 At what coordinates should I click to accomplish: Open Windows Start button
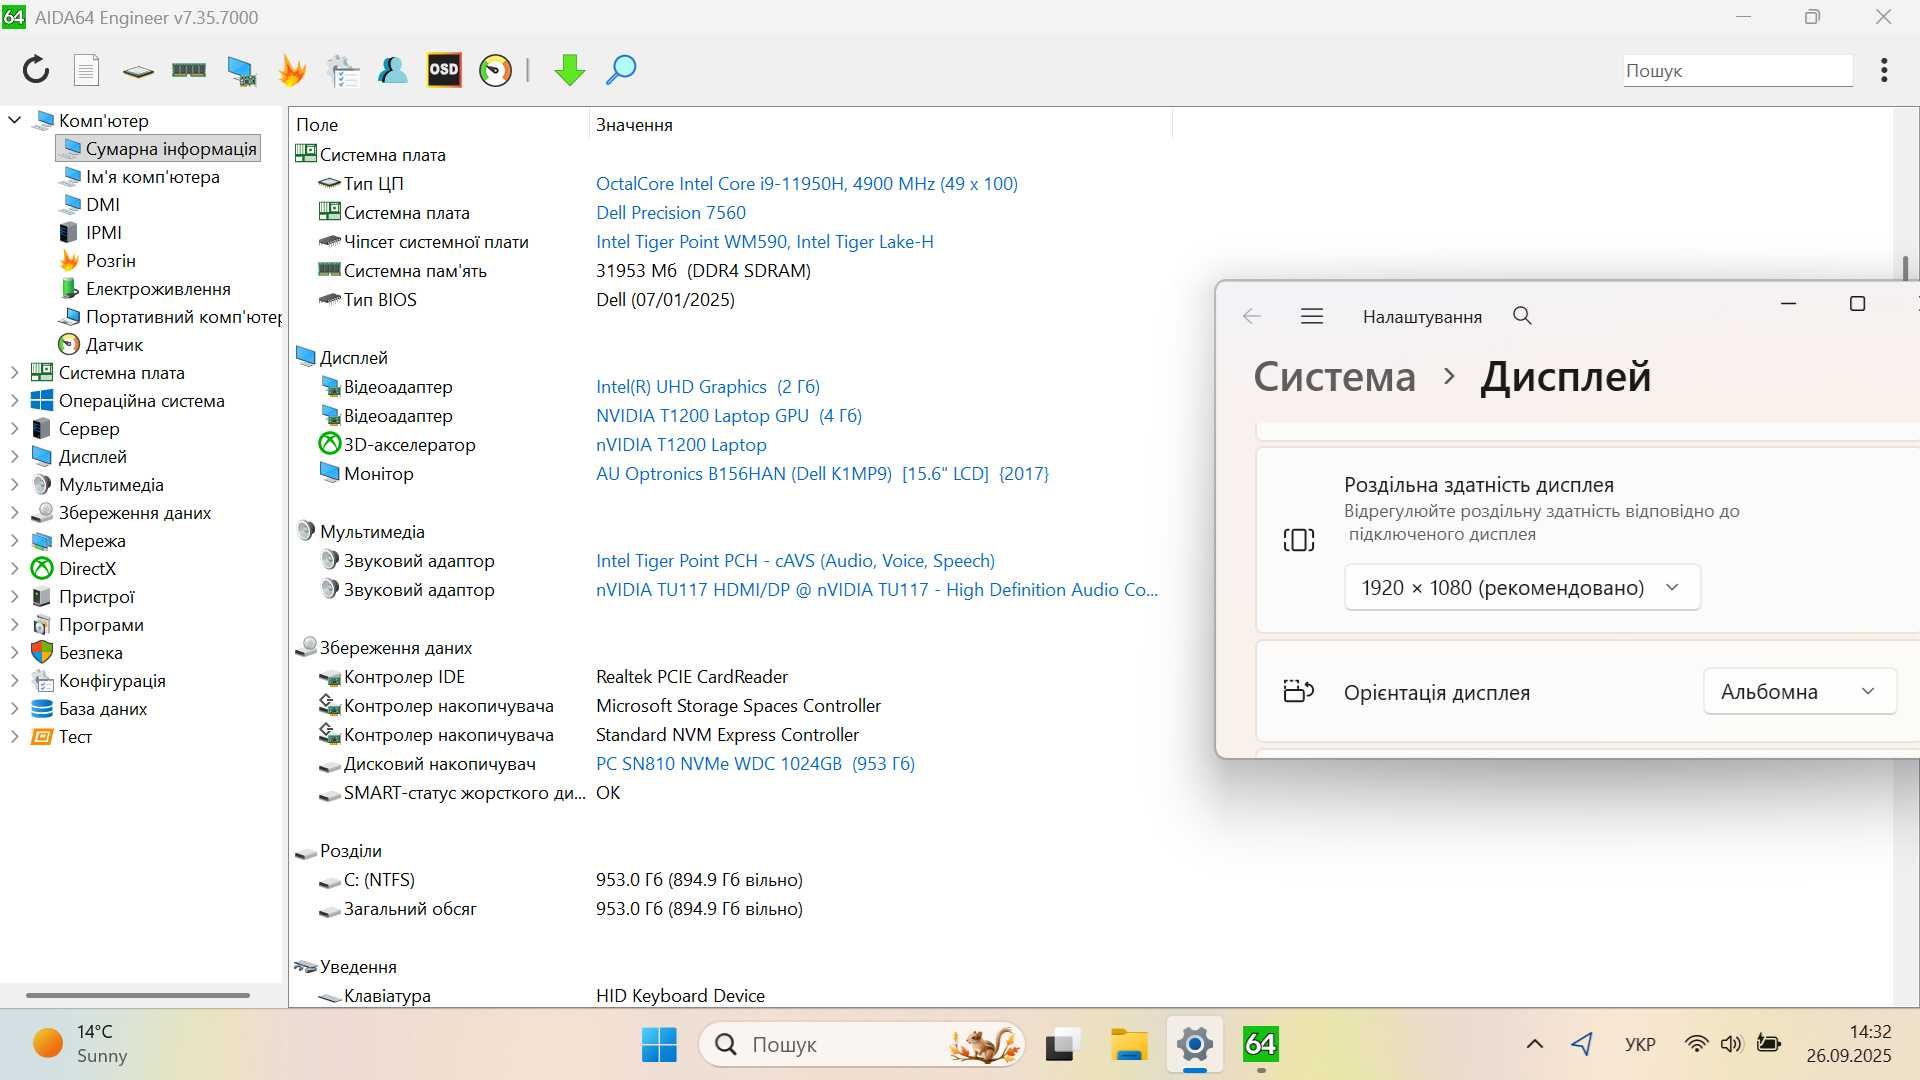[659, 1044]
